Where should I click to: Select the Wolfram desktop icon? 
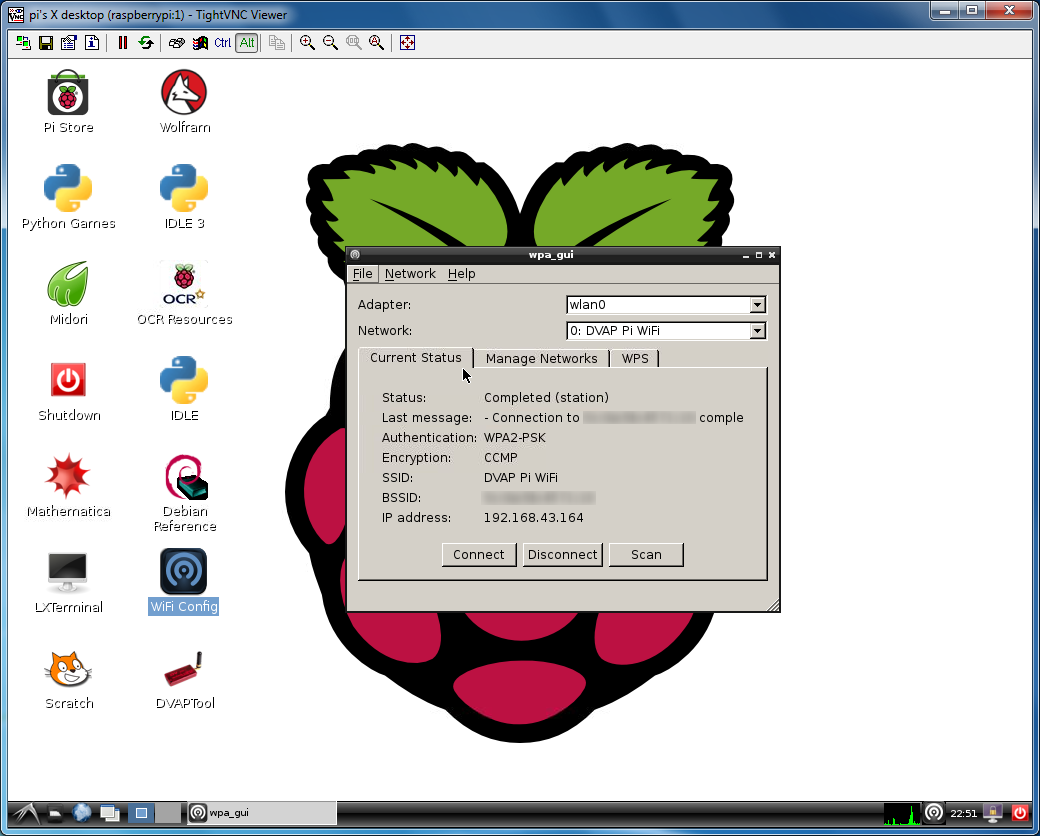184,102
